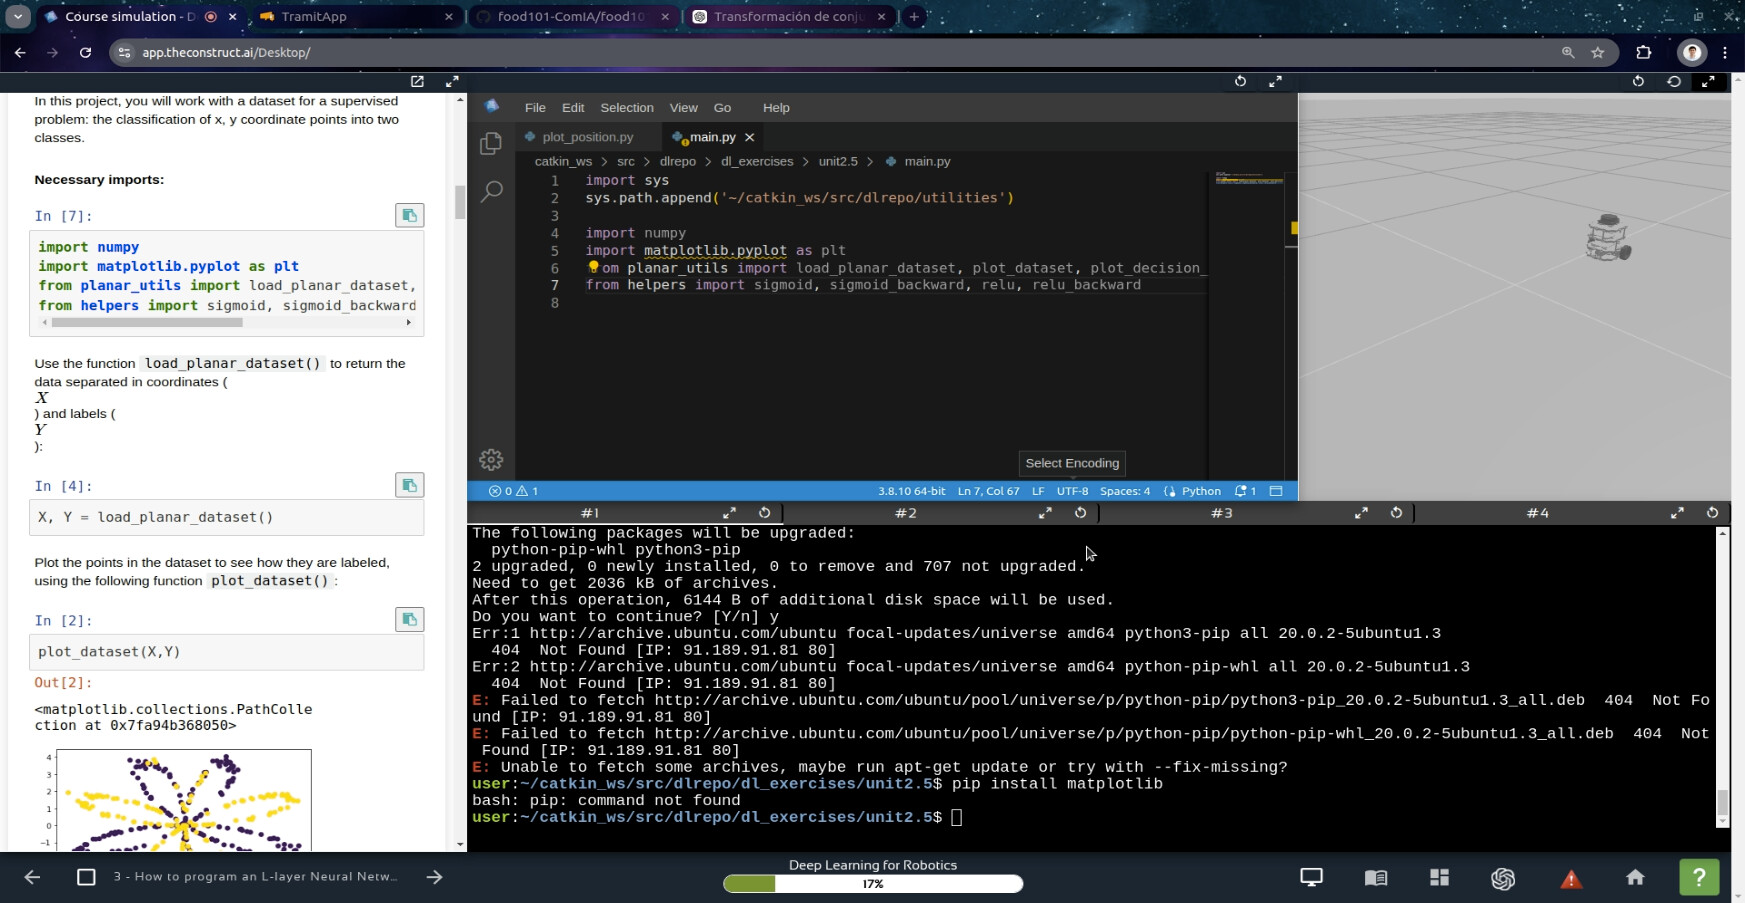The width and height of the screenshot is (1745, 903).
Task: Go to home via the bottom bar icon
Action: [1635, 877]
